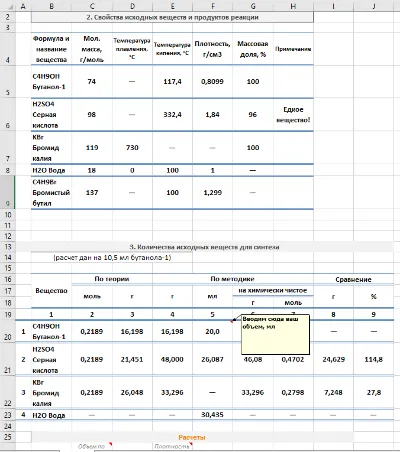Select percent cell 27,8

tap(374, 392)
